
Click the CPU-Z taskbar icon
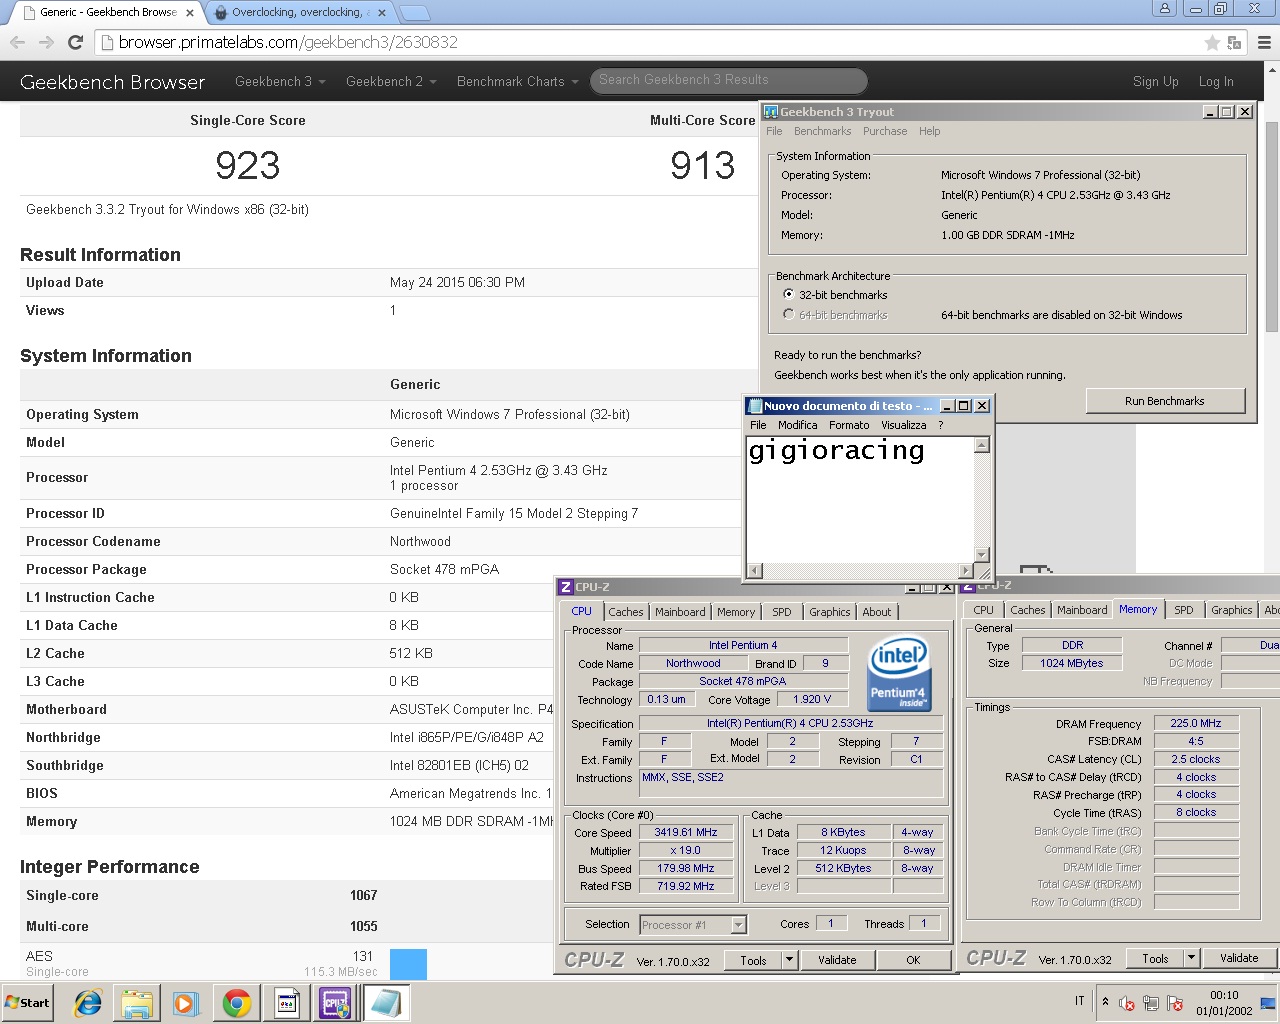coord(335,1003)
